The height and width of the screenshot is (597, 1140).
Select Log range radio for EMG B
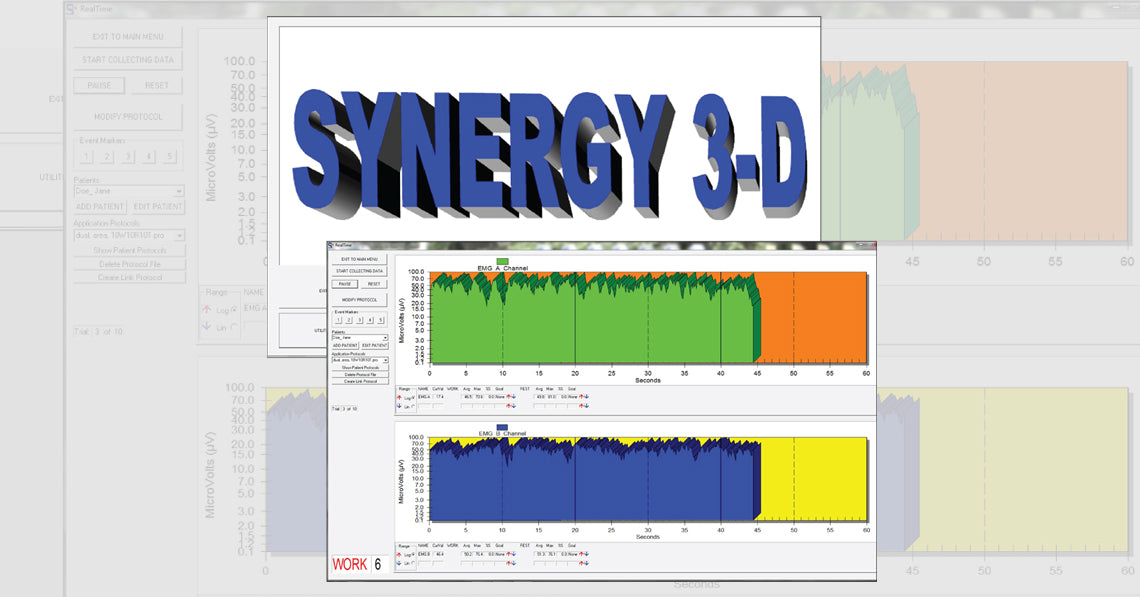[x=413, y=555]
